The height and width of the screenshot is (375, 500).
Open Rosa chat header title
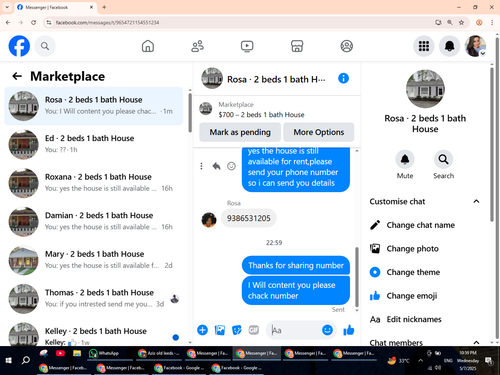[276, 79]
